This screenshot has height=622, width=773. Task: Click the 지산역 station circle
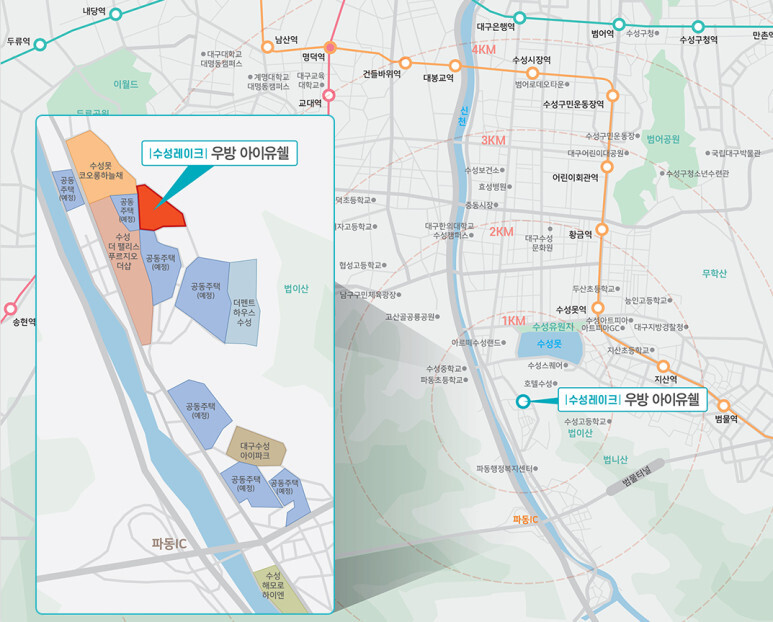(x=664, y=366)
